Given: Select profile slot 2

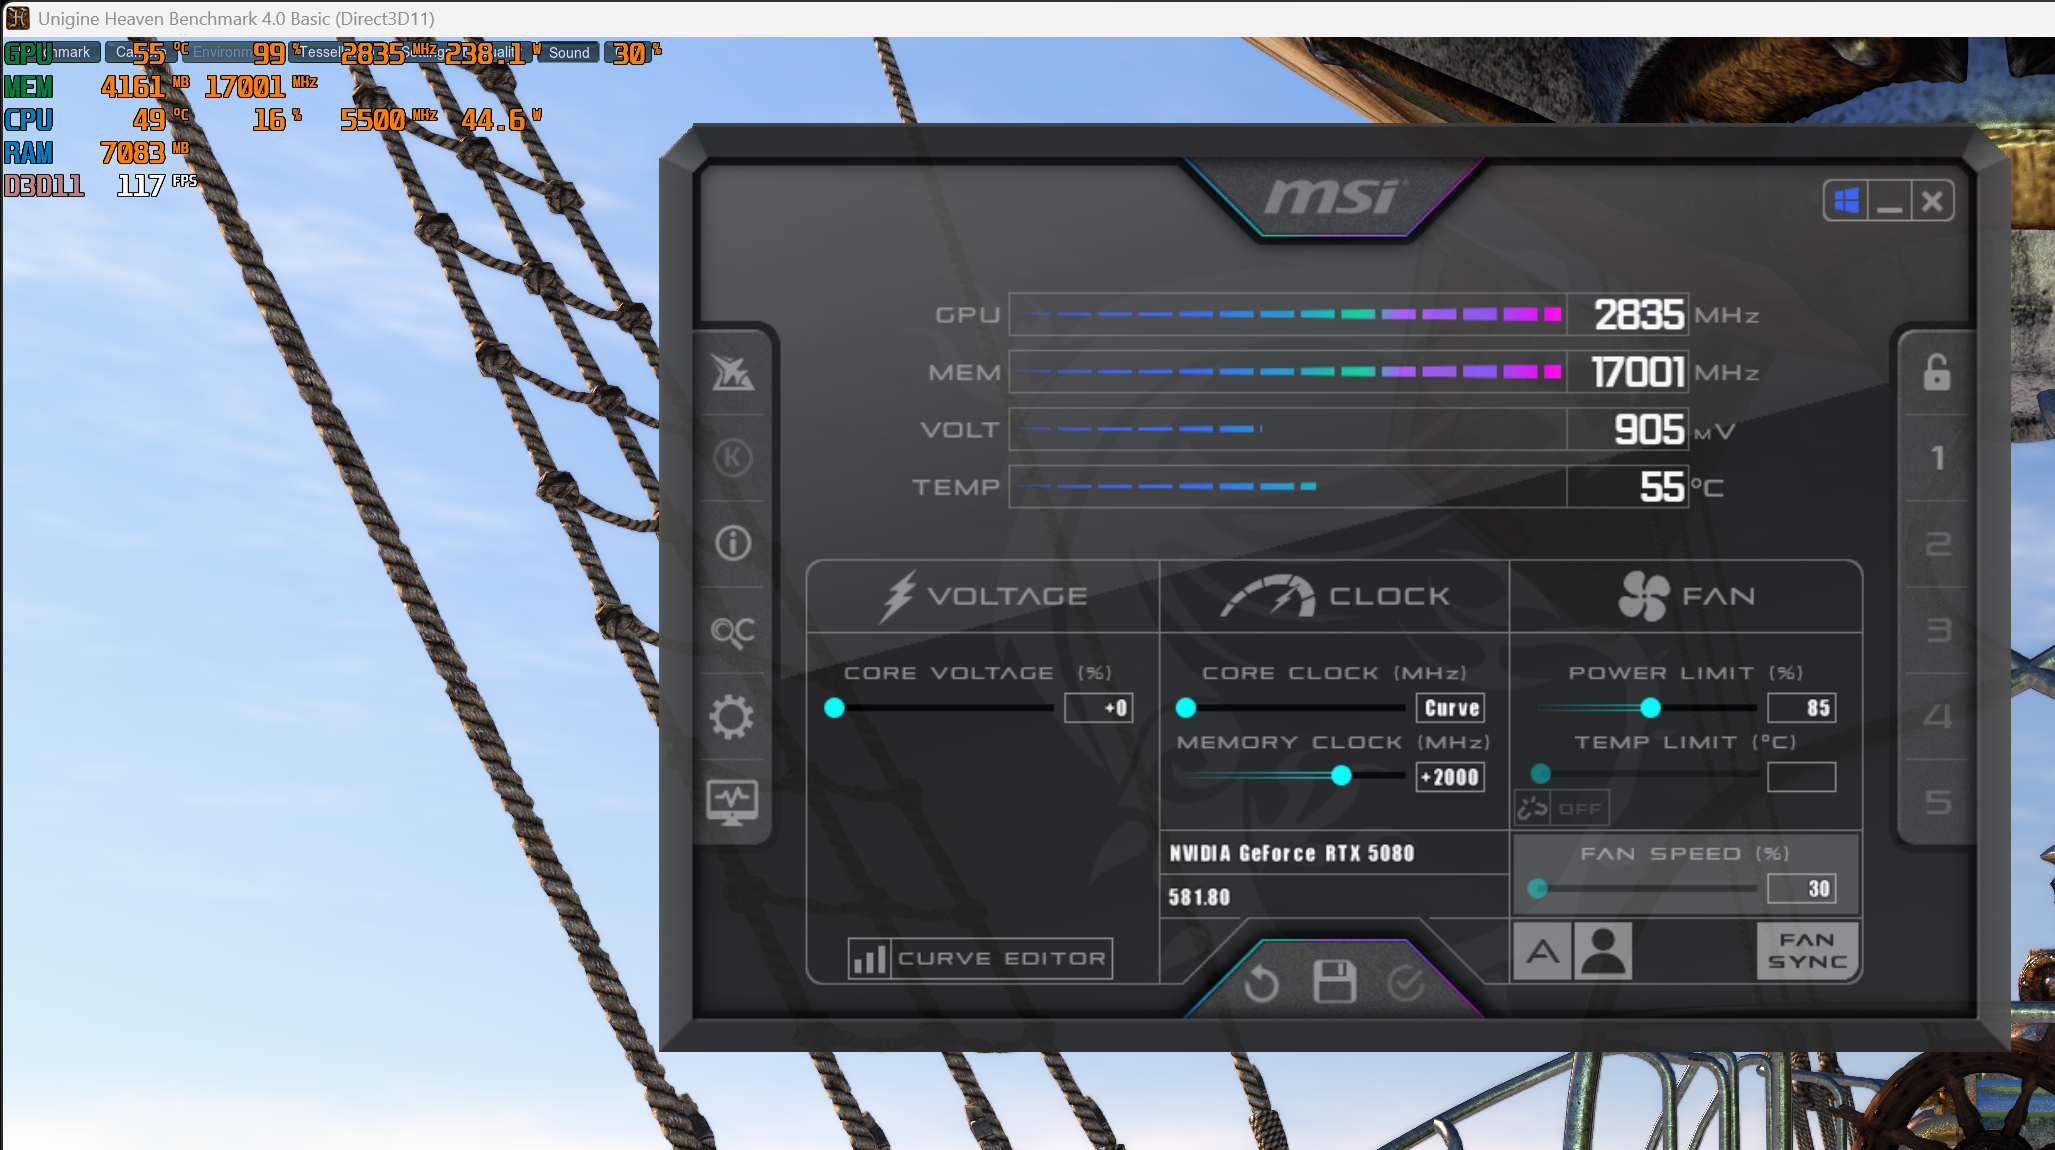Looking at the screenshot, I should click(x=1937, y=544).
